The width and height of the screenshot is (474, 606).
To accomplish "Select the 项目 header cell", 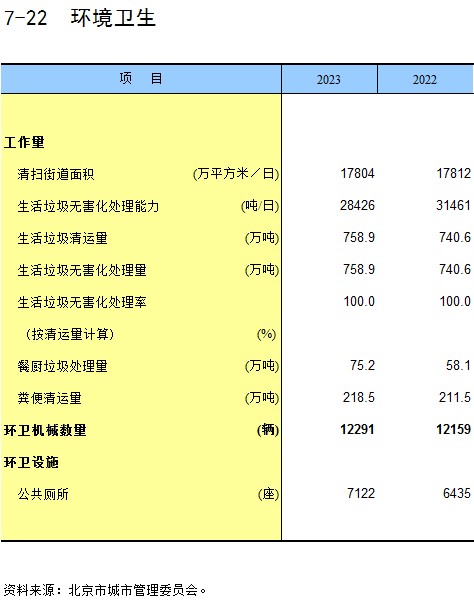I will point(141,79).
